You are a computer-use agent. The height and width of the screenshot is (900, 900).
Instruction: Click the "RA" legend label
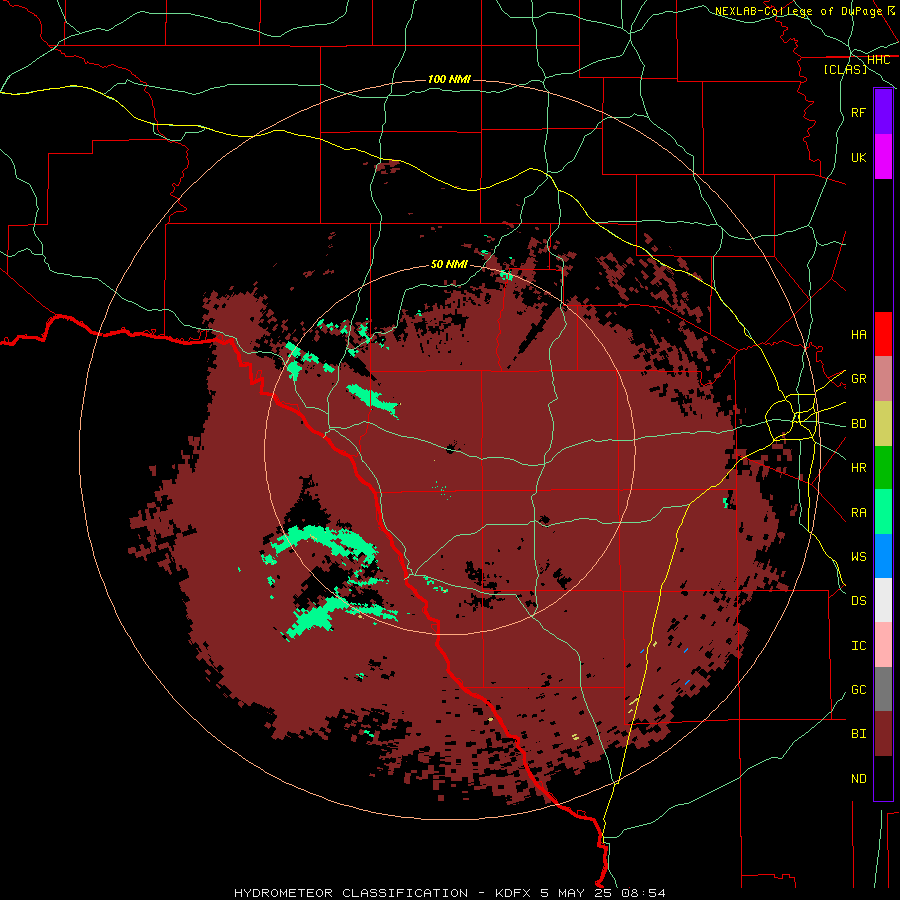point(858,512)
